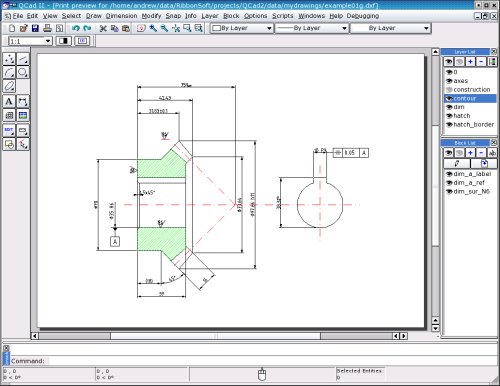Select the Insert image tool
The width and height of the screenshot is (500, 386).
tap(23, 115)
